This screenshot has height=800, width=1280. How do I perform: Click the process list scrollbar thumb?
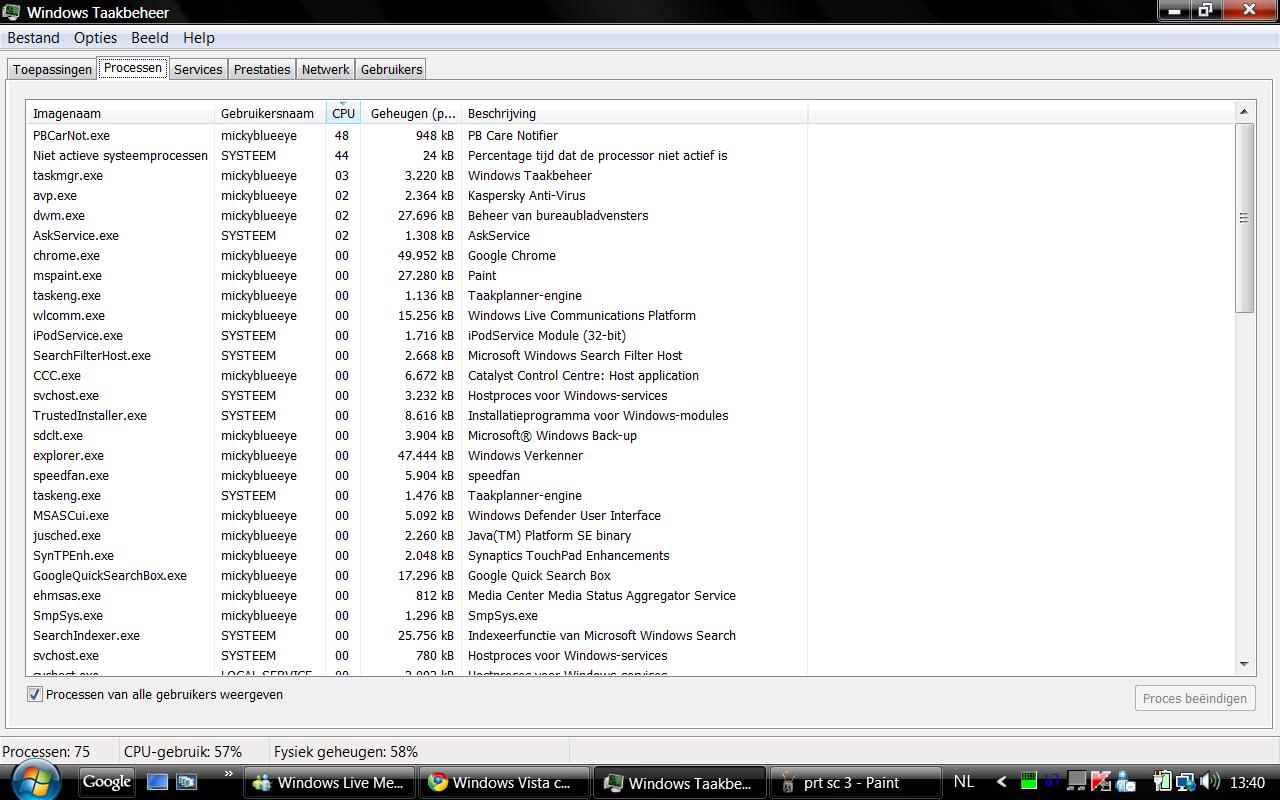point(1245,218)
